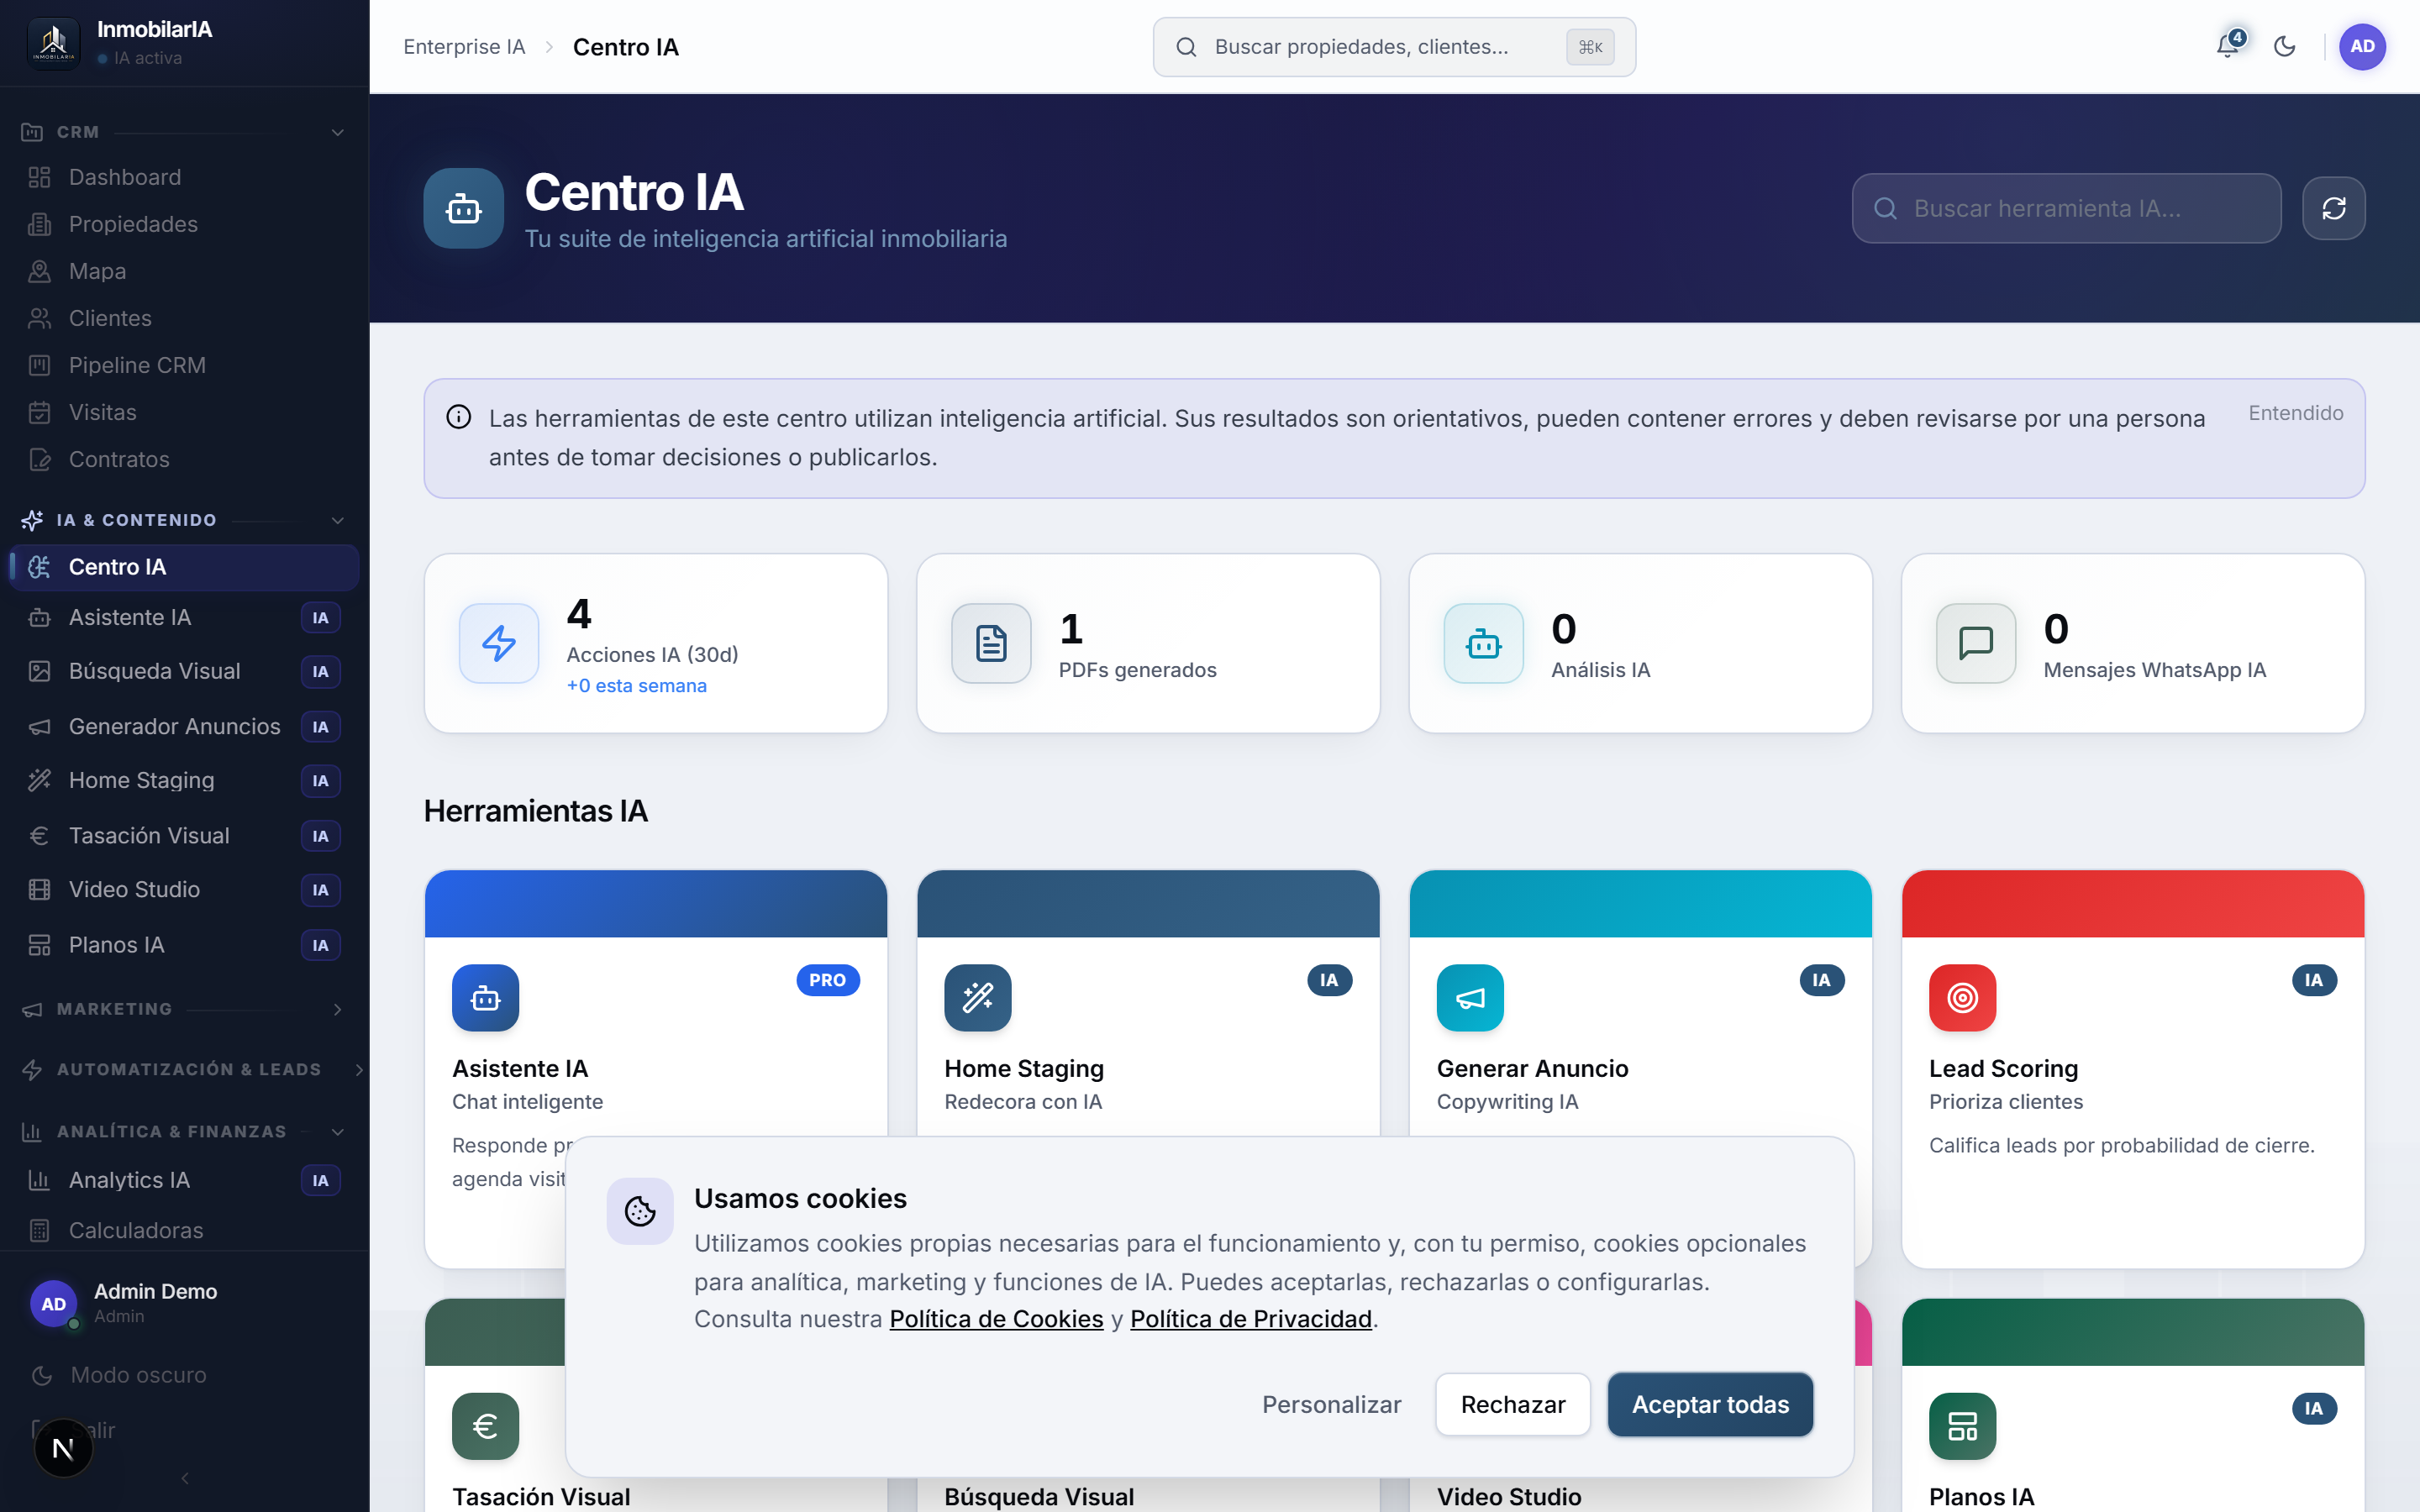This screenshot has height=1512, width=2420.
Task: Toggle dark mode moon icon in header
Action: (x=2285, y=46)
